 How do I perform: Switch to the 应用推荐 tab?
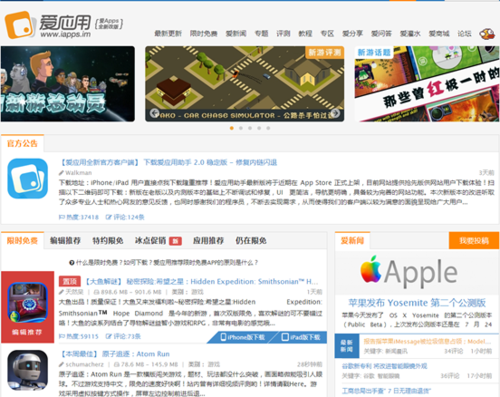[208, 241]
